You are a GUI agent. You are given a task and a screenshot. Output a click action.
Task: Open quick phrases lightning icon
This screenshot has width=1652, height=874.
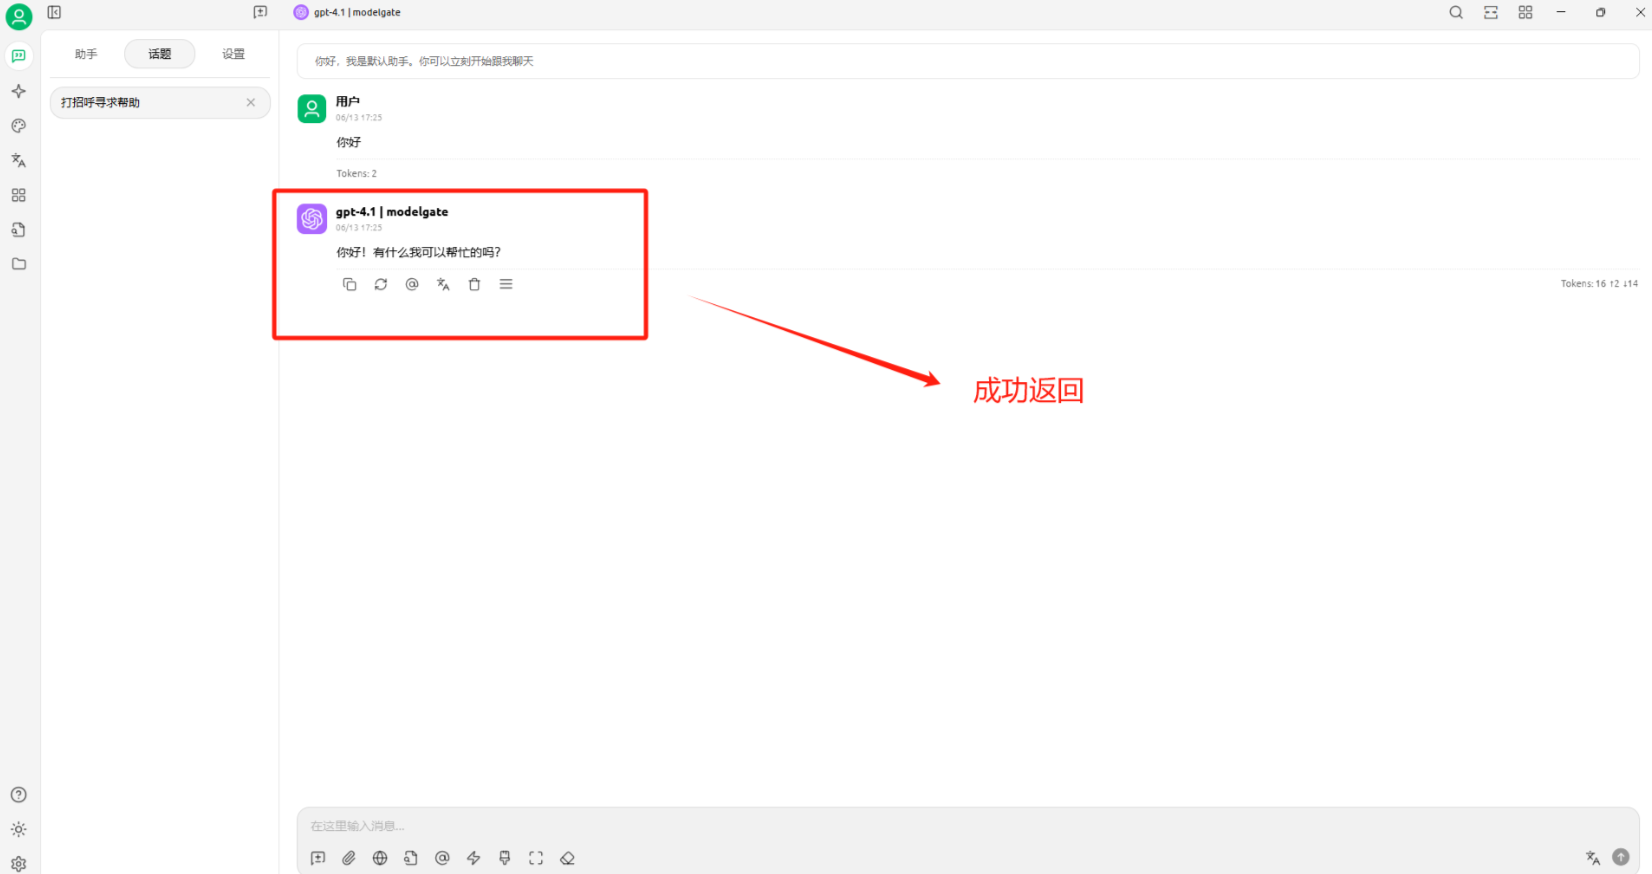pos(474,858)
